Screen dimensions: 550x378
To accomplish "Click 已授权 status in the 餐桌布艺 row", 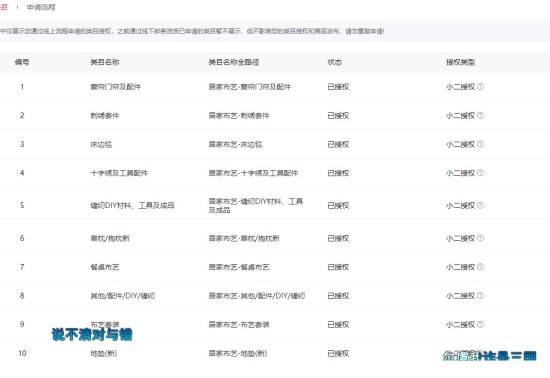I will (x=338, y=267).
